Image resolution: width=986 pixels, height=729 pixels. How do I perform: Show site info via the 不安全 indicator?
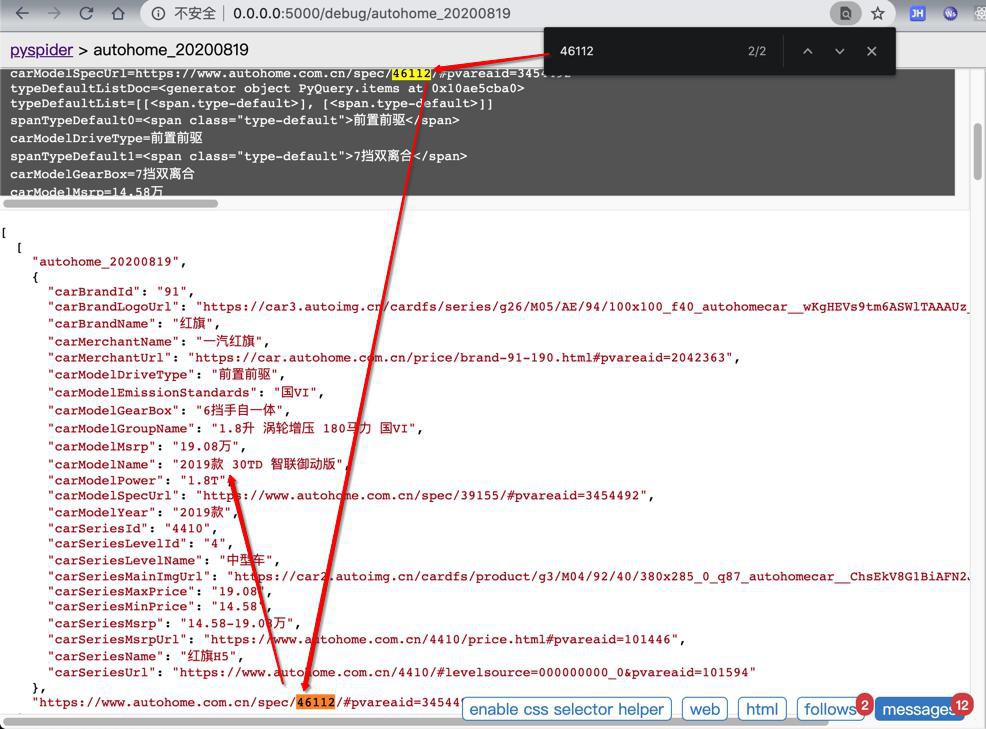(184, 13)
